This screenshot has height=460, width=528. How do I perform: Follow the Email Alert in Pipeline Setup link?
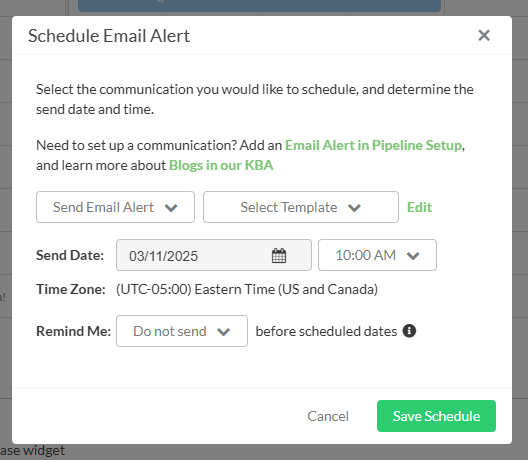(373, 145)
